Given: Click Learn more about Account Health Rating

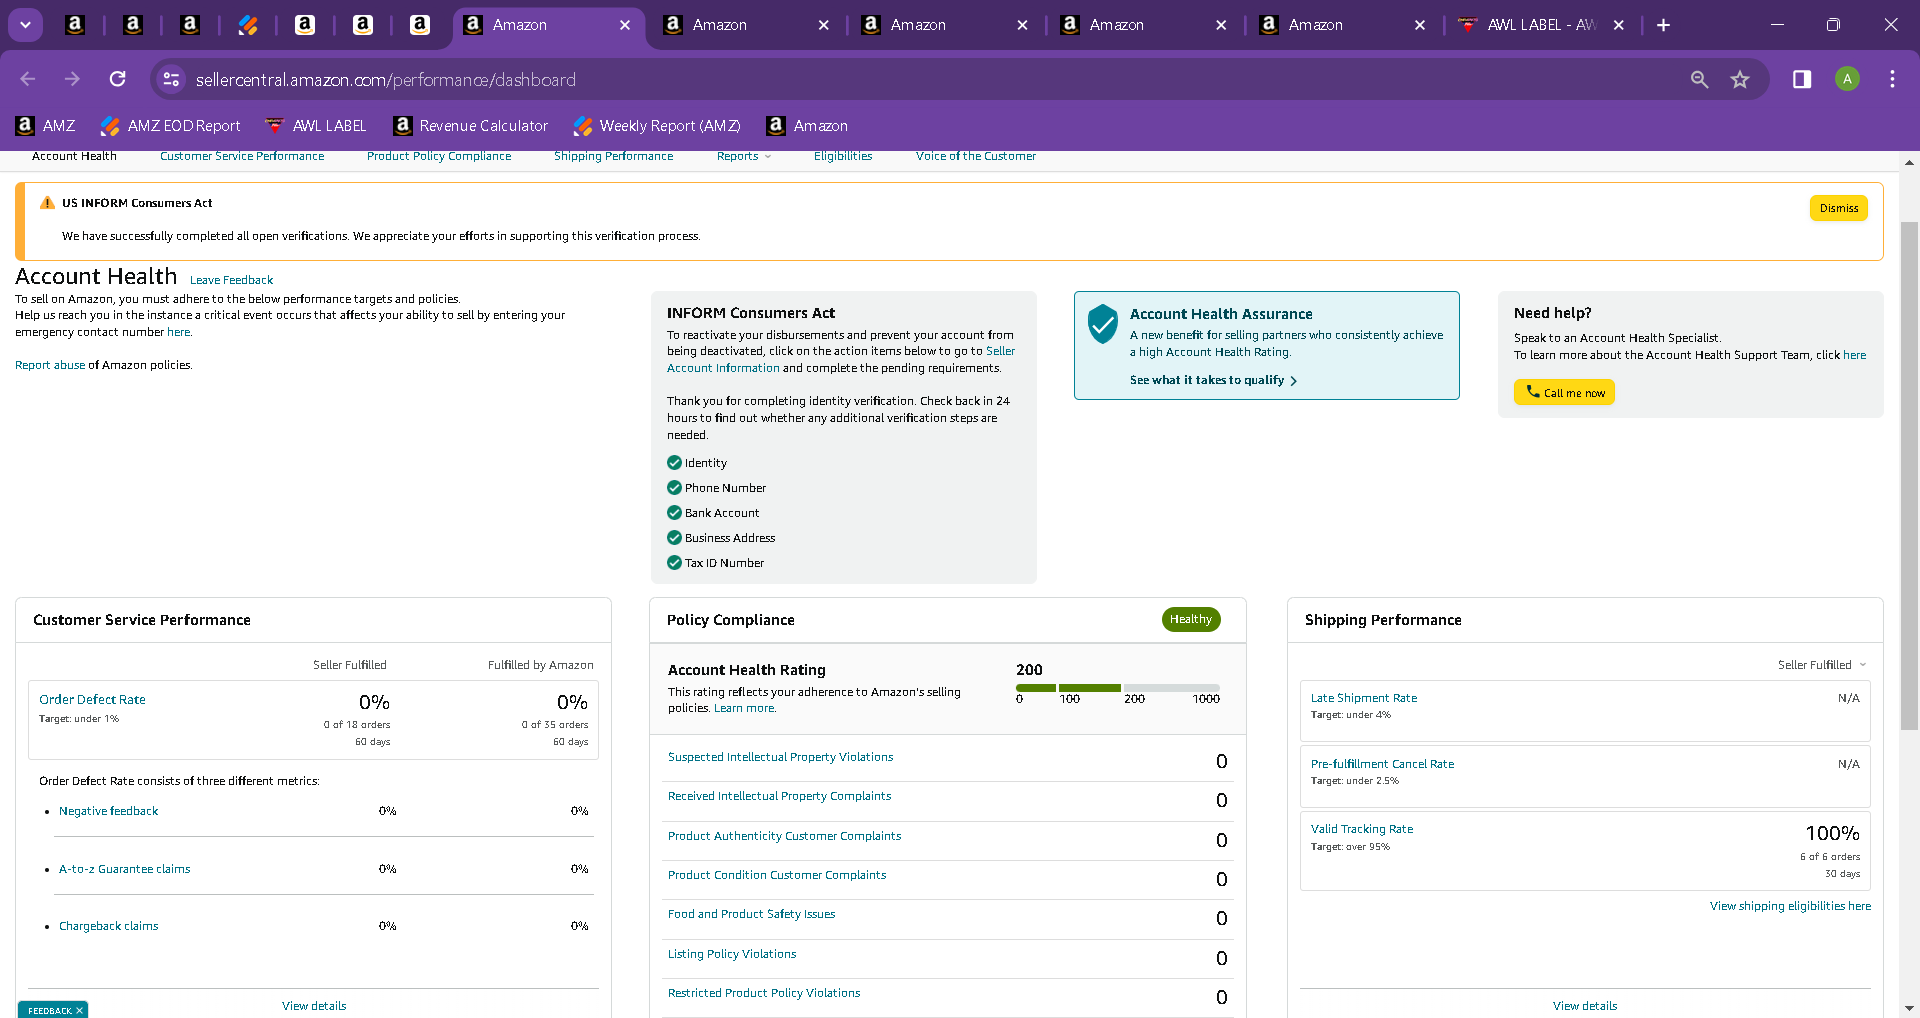Looking at the screenshot, I should tap(744, 708).
